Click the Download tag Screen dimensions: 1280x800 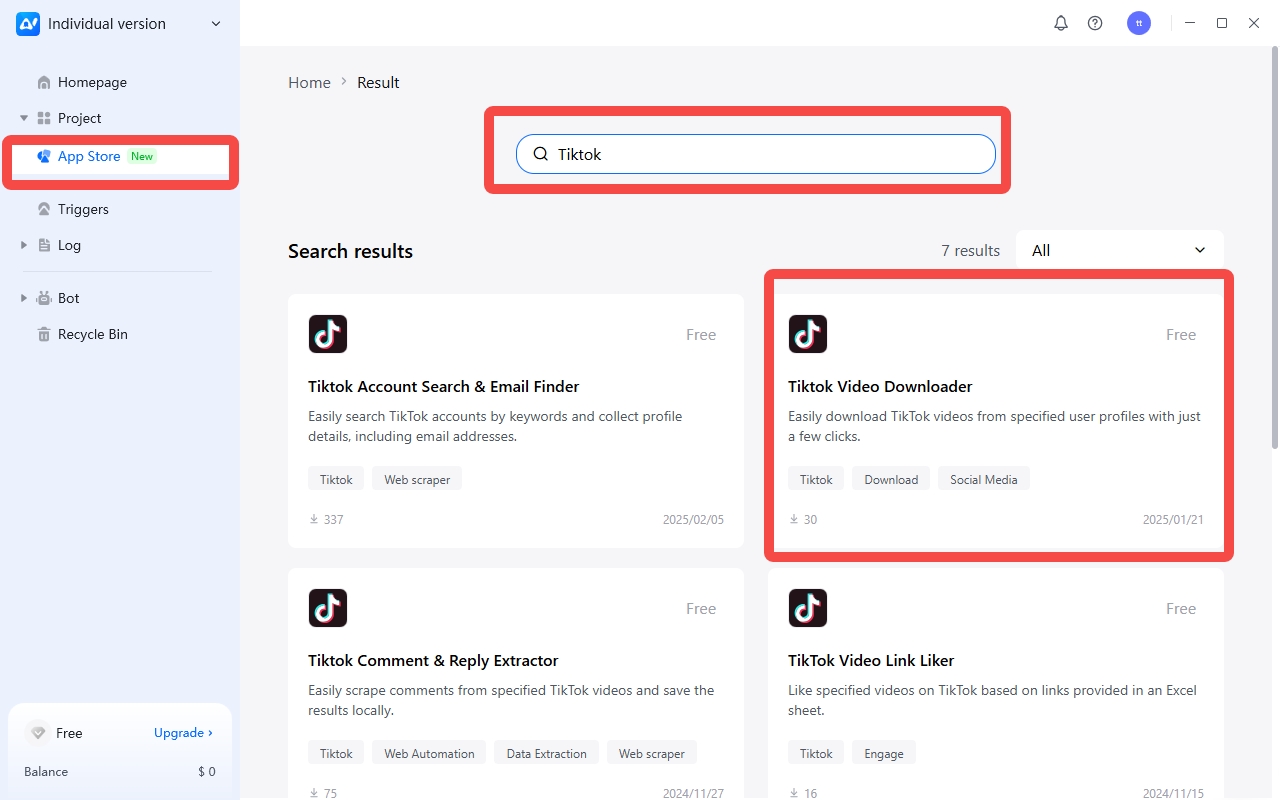pos(891,479)
